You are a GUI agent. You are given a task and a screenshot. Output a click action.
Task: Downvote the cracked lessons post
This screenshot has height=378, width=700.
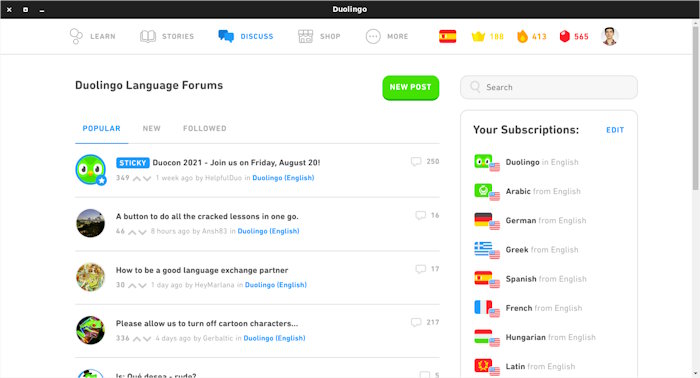(142, 232)
